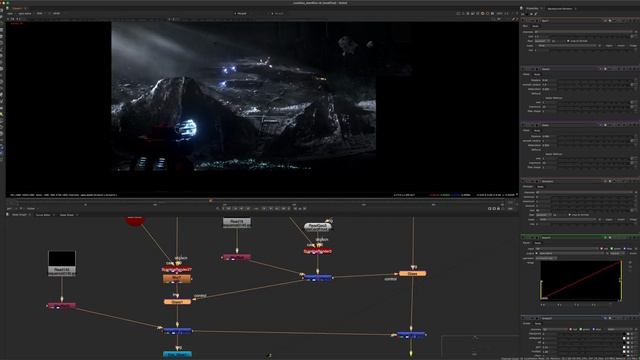The height and width of the screenshot is (360, 640).
Task: Open the channels dropdown in the ColorLookup panel
Action: point(567,249)
